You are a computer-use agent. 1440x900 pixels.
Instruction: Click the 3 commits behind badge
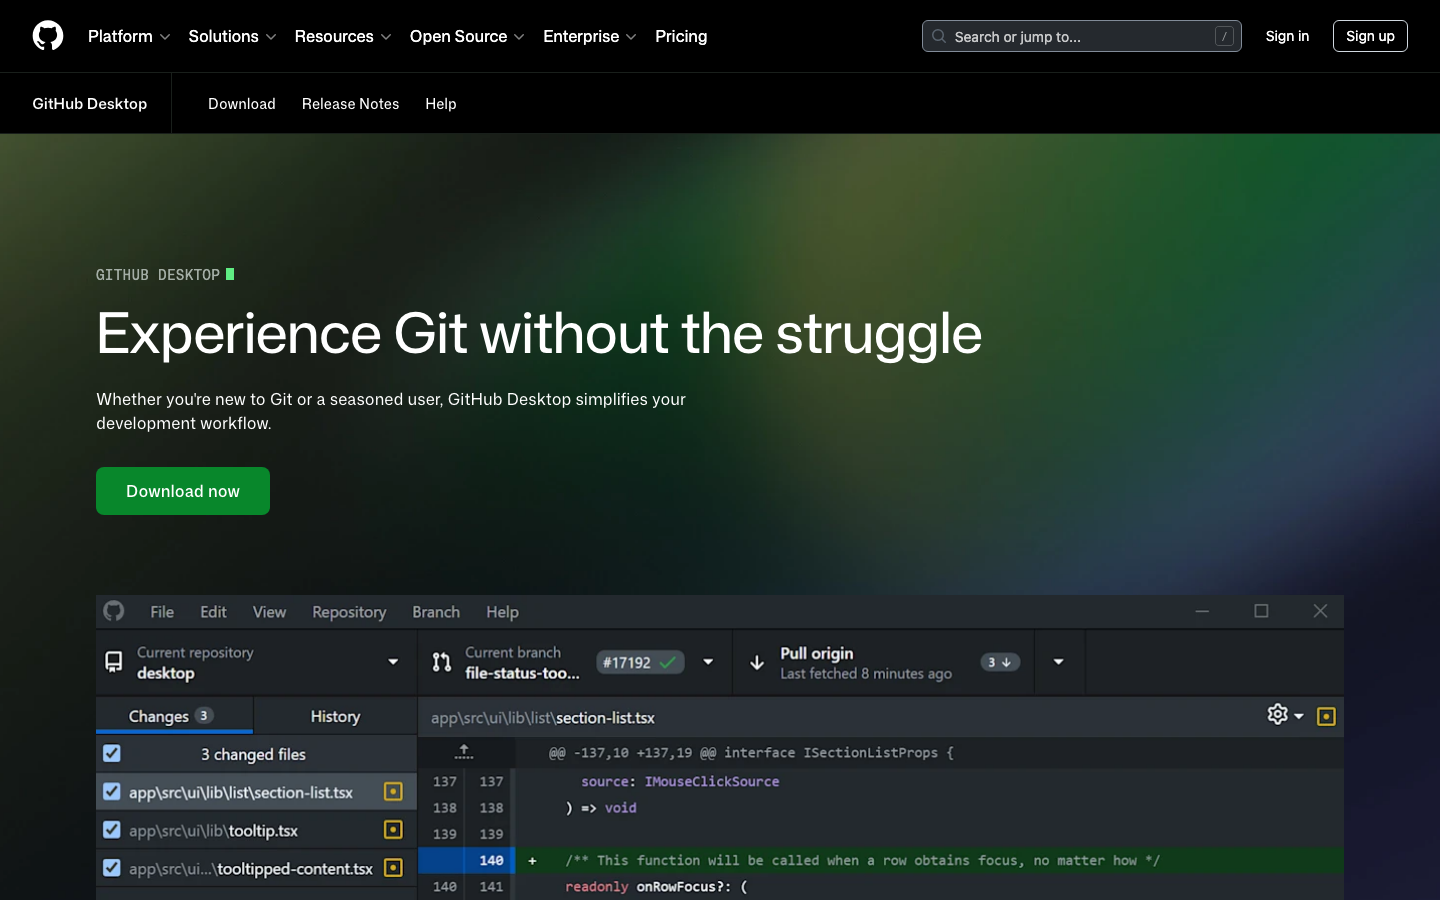click(999, 662)
